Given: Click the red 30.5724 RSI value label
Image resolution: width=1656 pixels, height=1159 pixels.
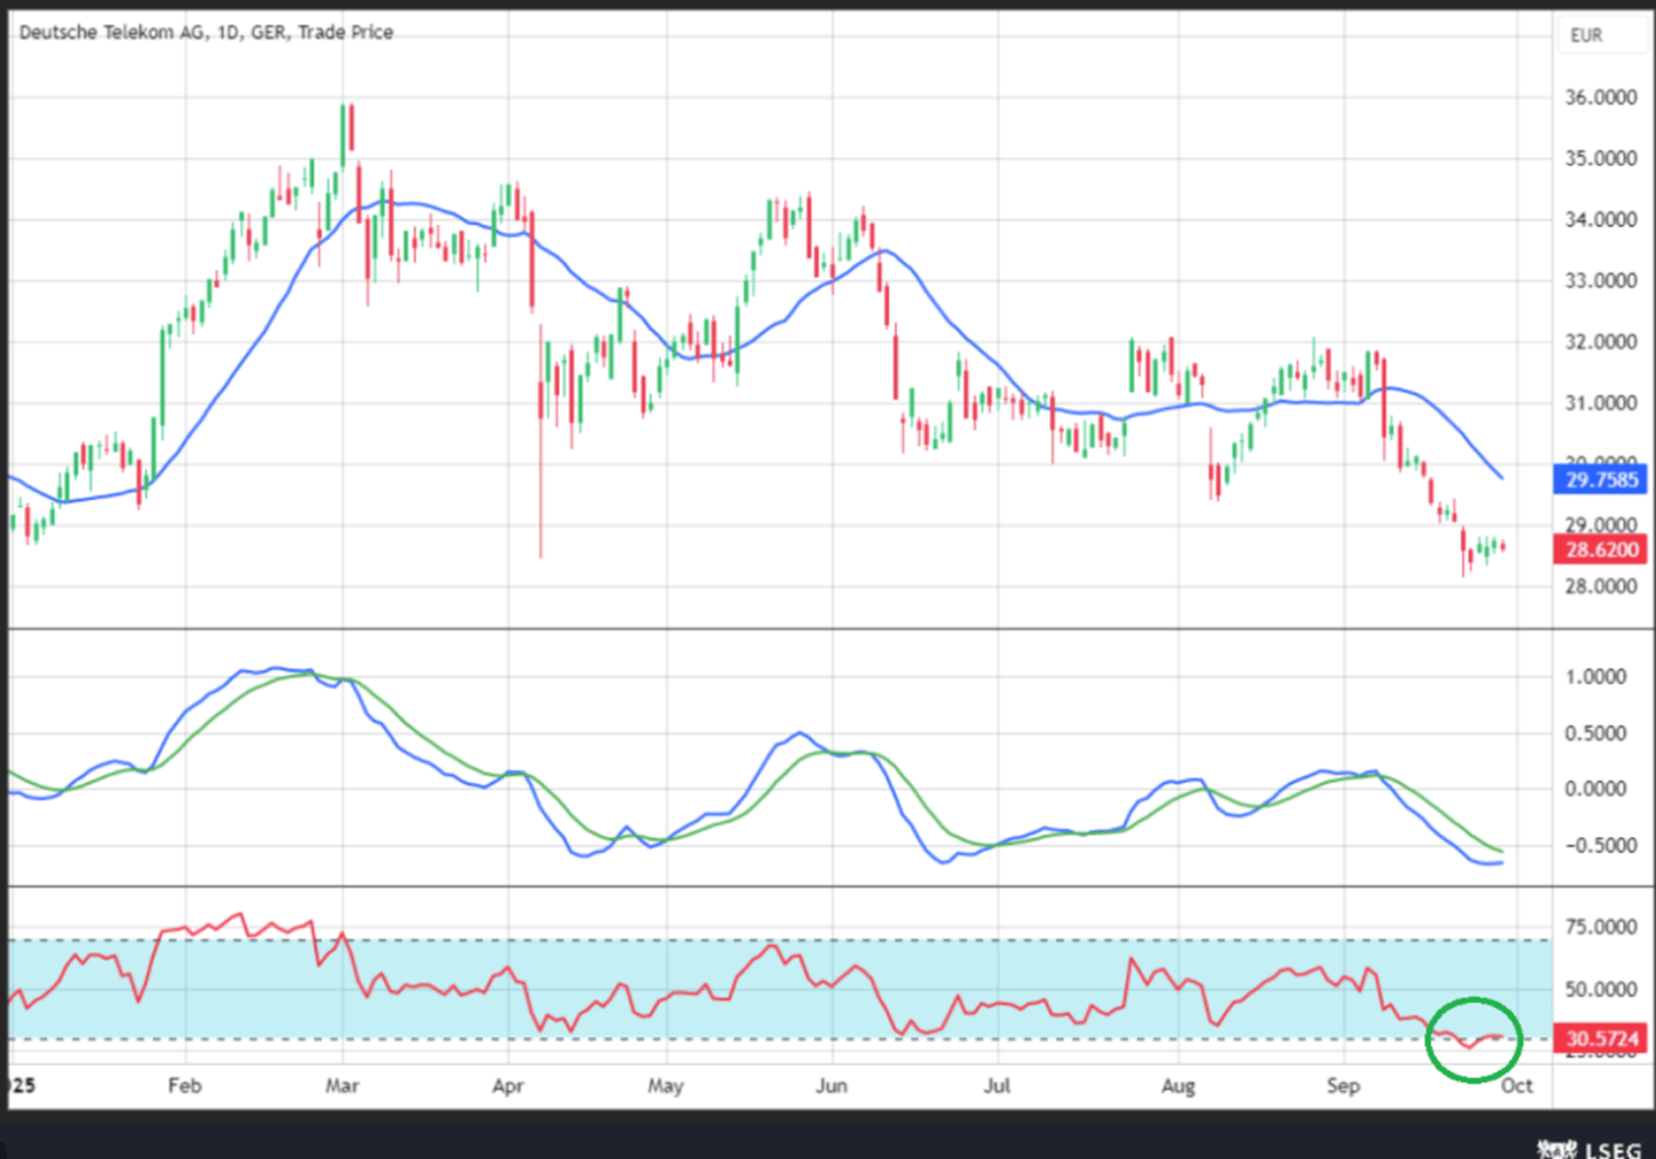Looking at the screenshot, I should 1600,1038.
